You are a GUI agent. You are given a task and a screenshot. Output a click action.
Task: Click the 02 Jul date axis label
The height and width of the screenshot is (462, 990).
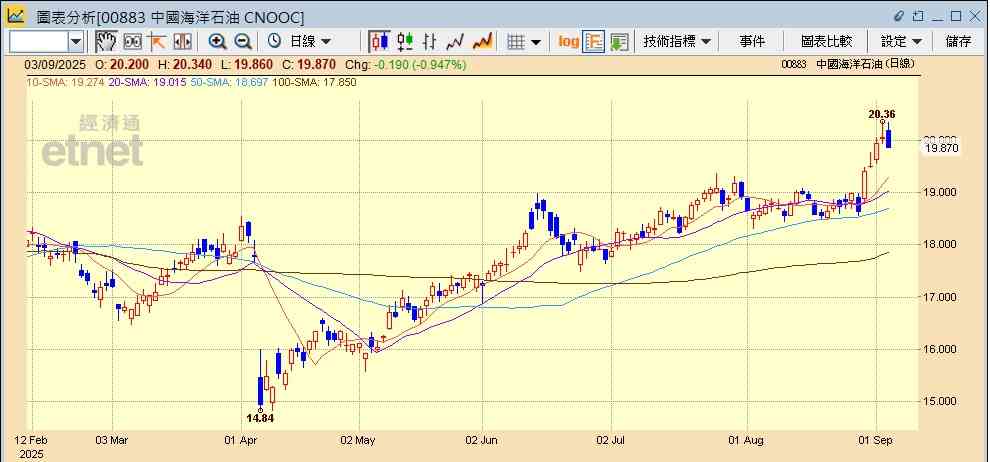611,440
